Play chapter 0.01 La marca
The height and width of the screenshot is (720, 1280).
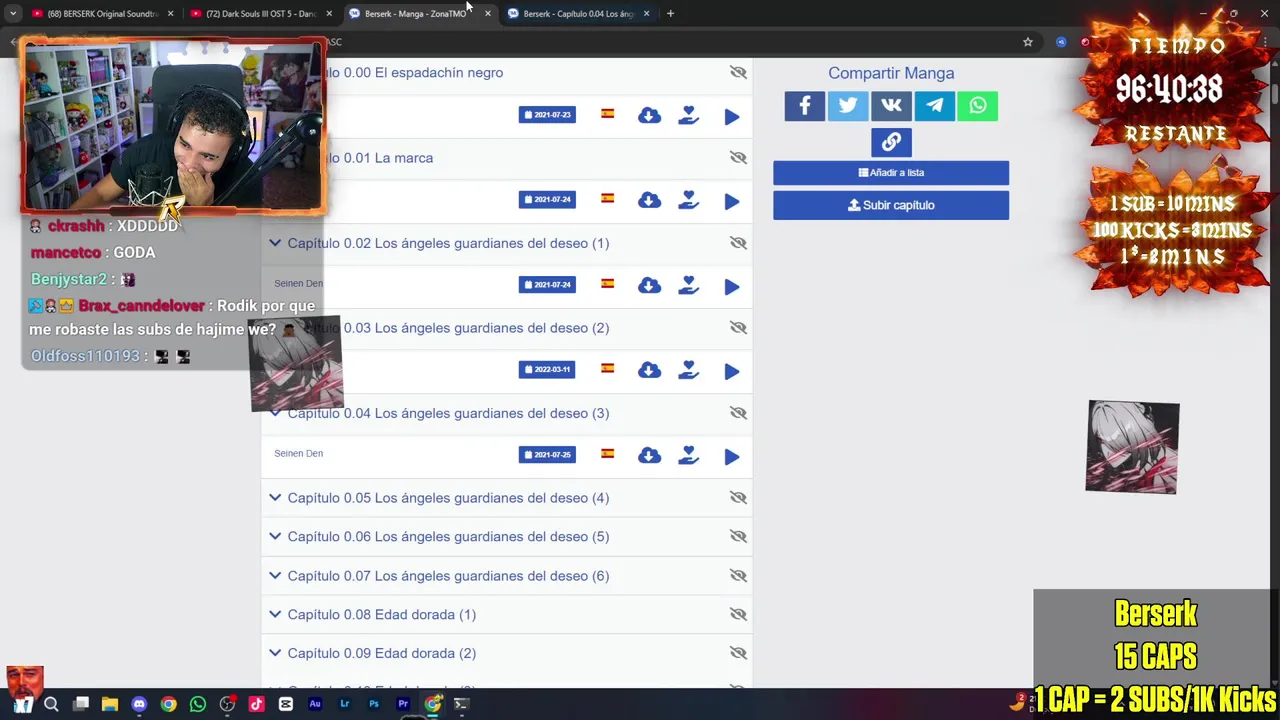pos(732,202)
